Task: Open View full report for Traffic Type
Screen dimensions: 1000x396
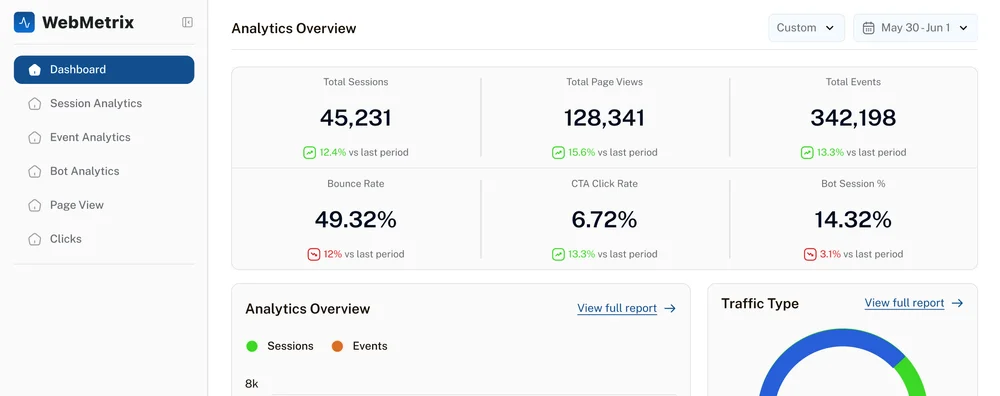Action: tap(904, 304)
